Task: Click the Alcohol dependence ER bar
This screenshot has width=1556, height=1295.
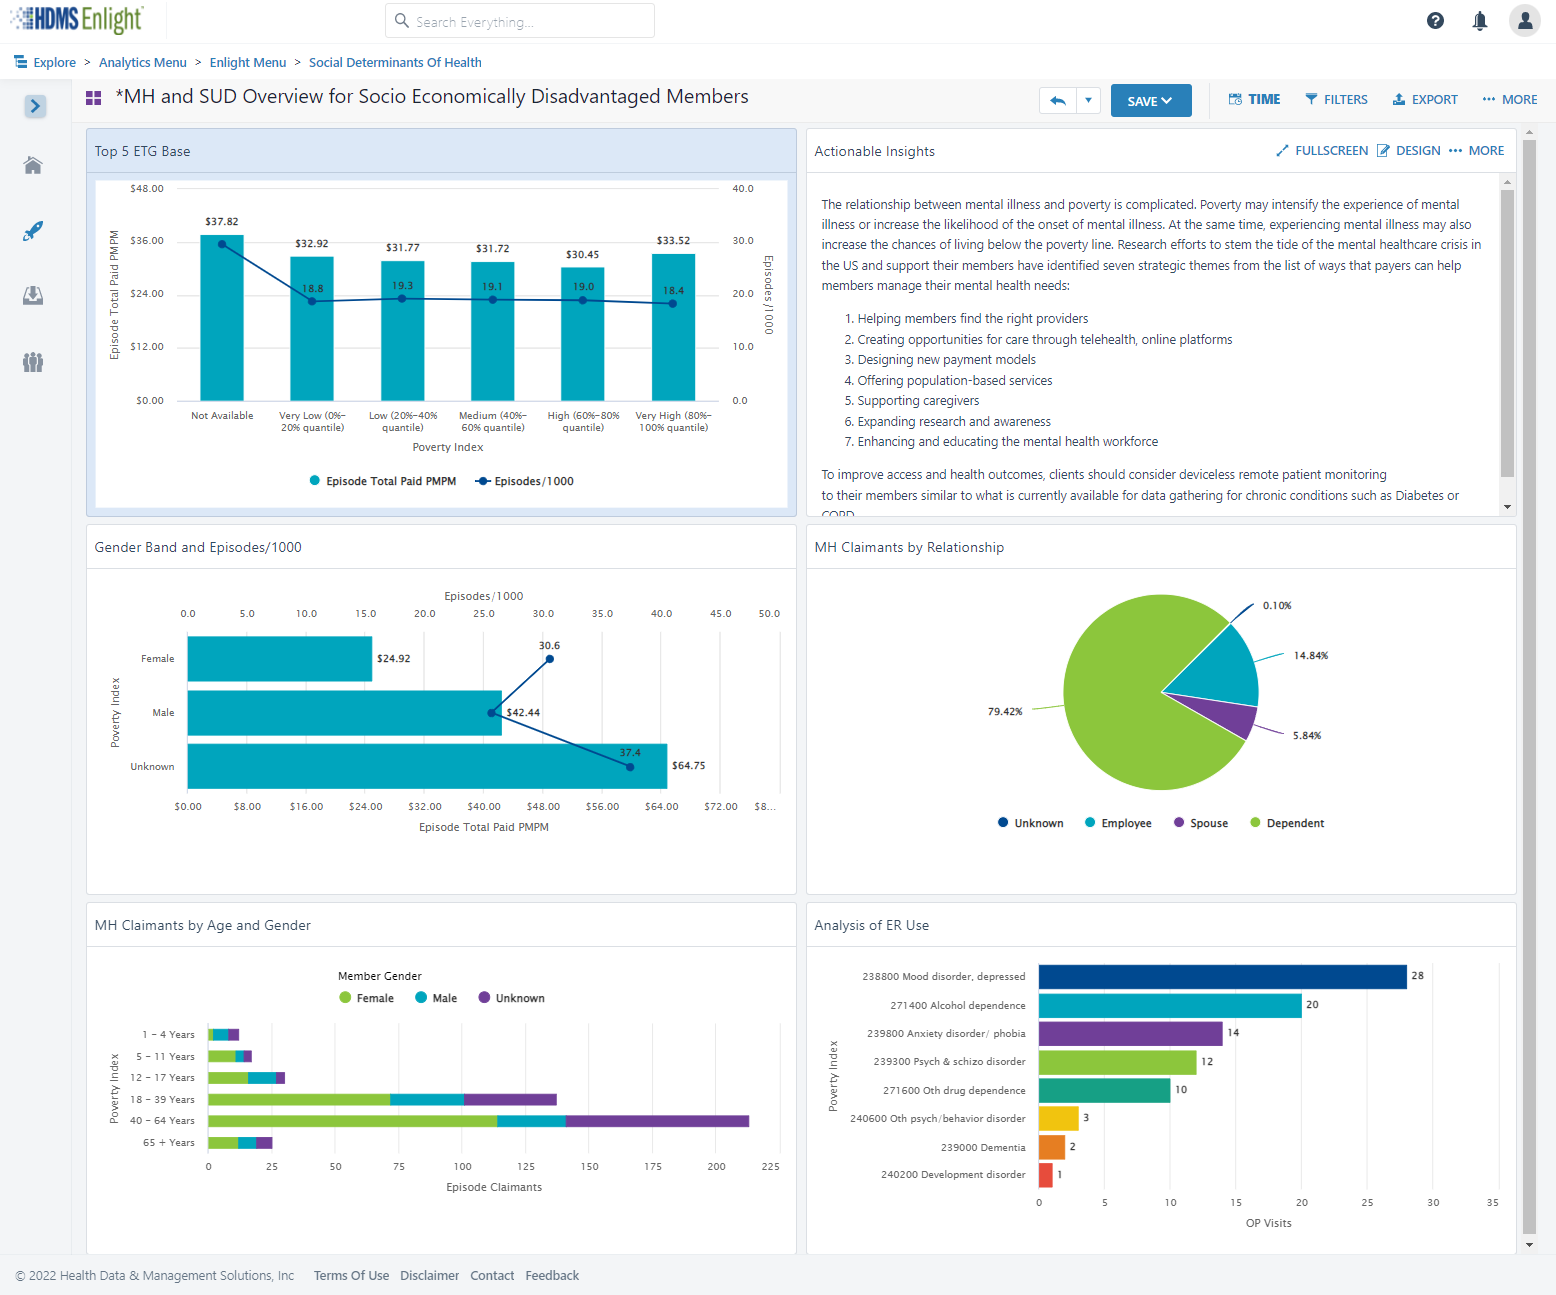Action: coord(1170,1006)
